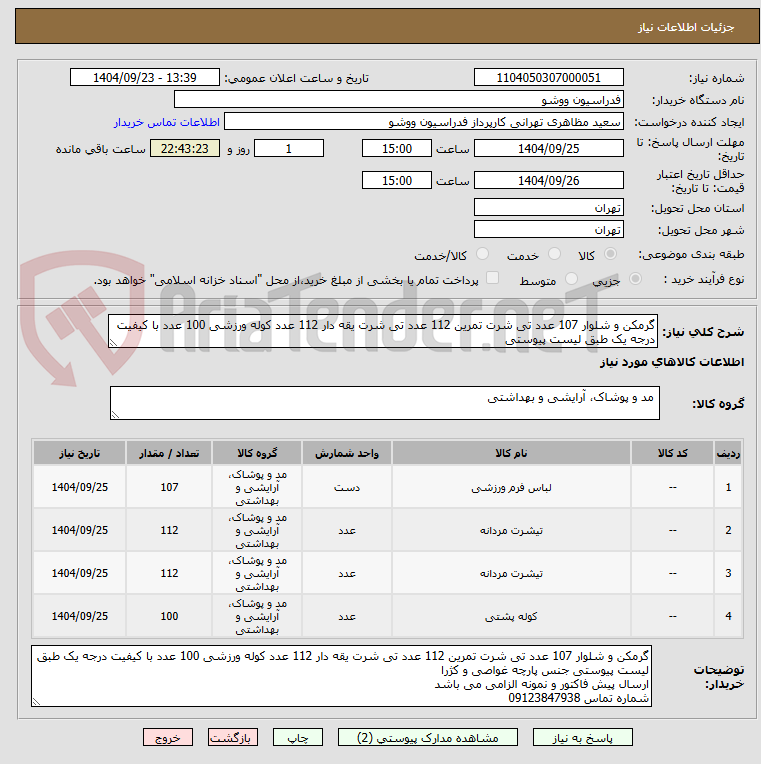
Task: Click the اطلاعات کالاهای مورد نیاز heading
Action: (x=672, y=362)
